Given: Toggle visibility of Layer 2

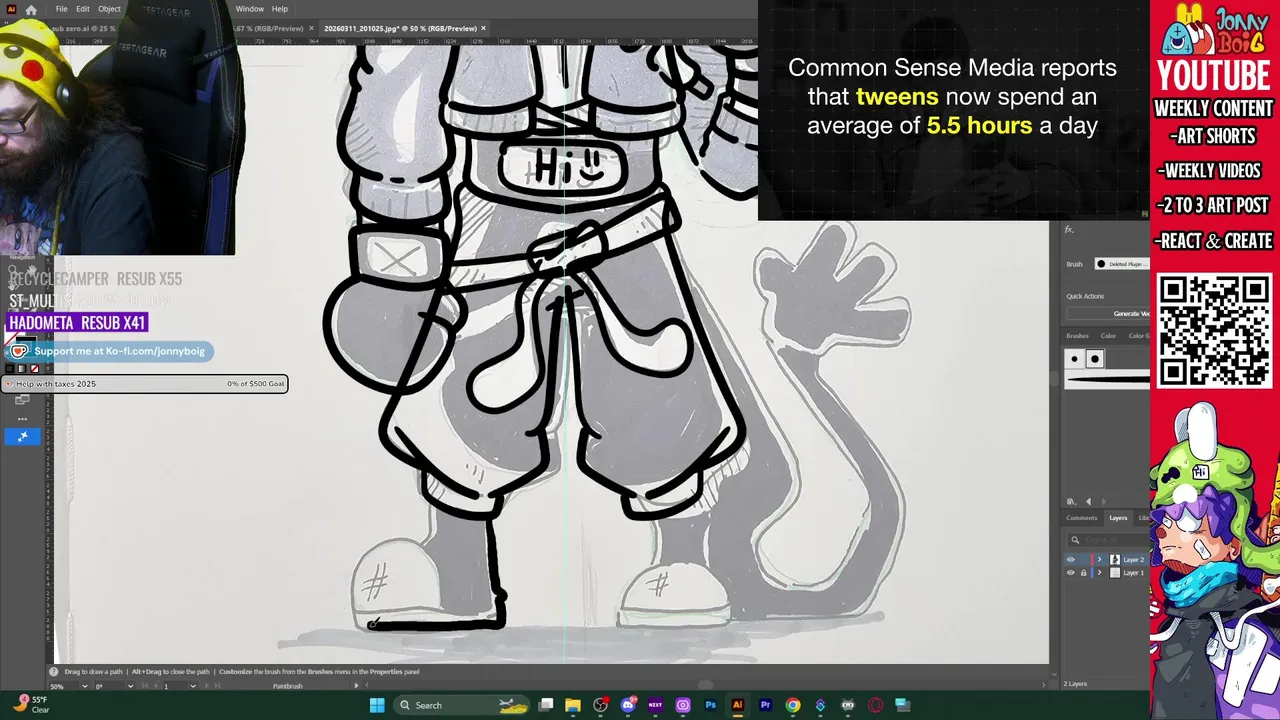Looking at the screenshot, I should [x=1071, y=560].
